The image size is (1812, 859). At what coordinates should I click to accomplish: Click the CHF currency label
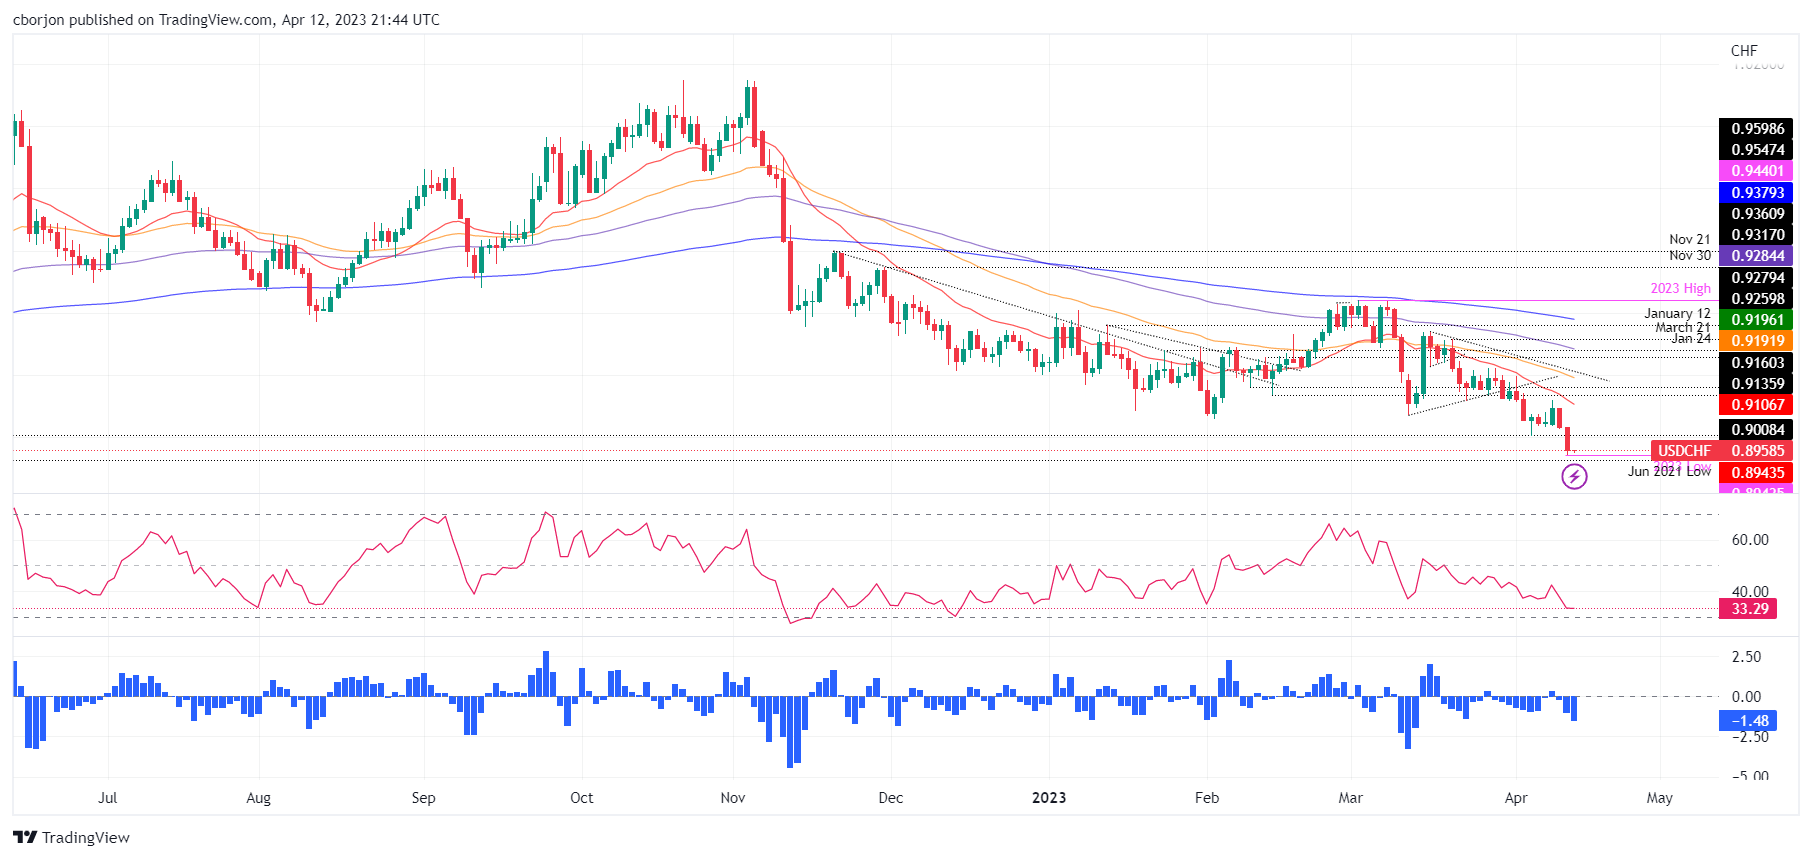[x=1744, y=51]
